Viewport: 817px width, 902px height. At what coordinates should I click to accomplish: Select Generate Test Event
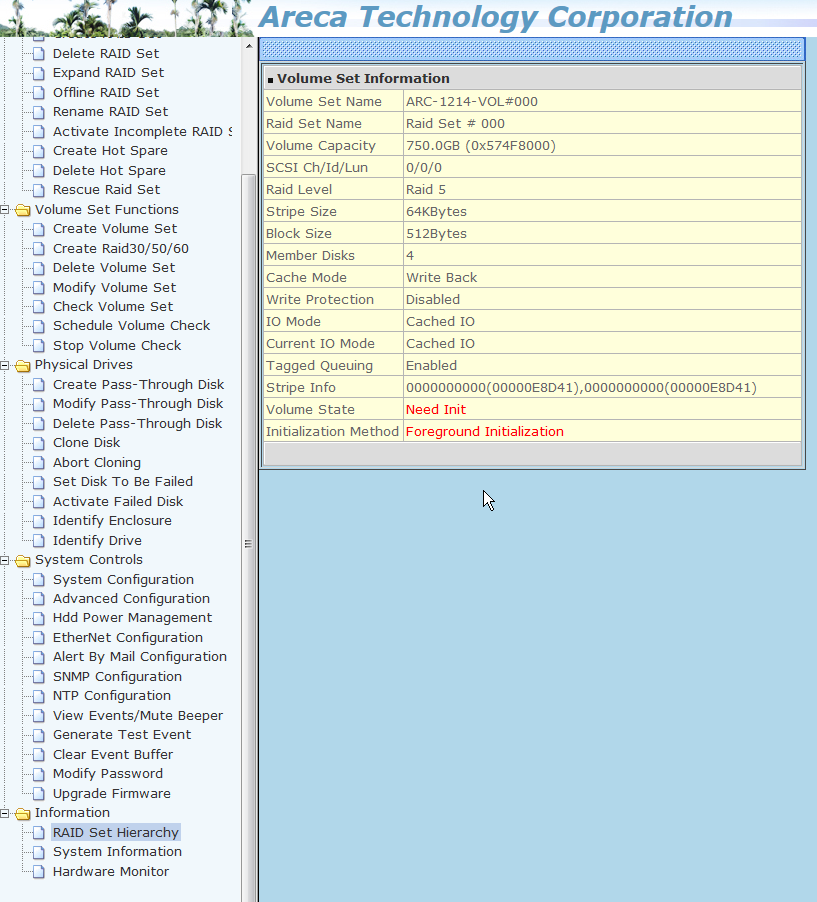(x=122, y=735)
